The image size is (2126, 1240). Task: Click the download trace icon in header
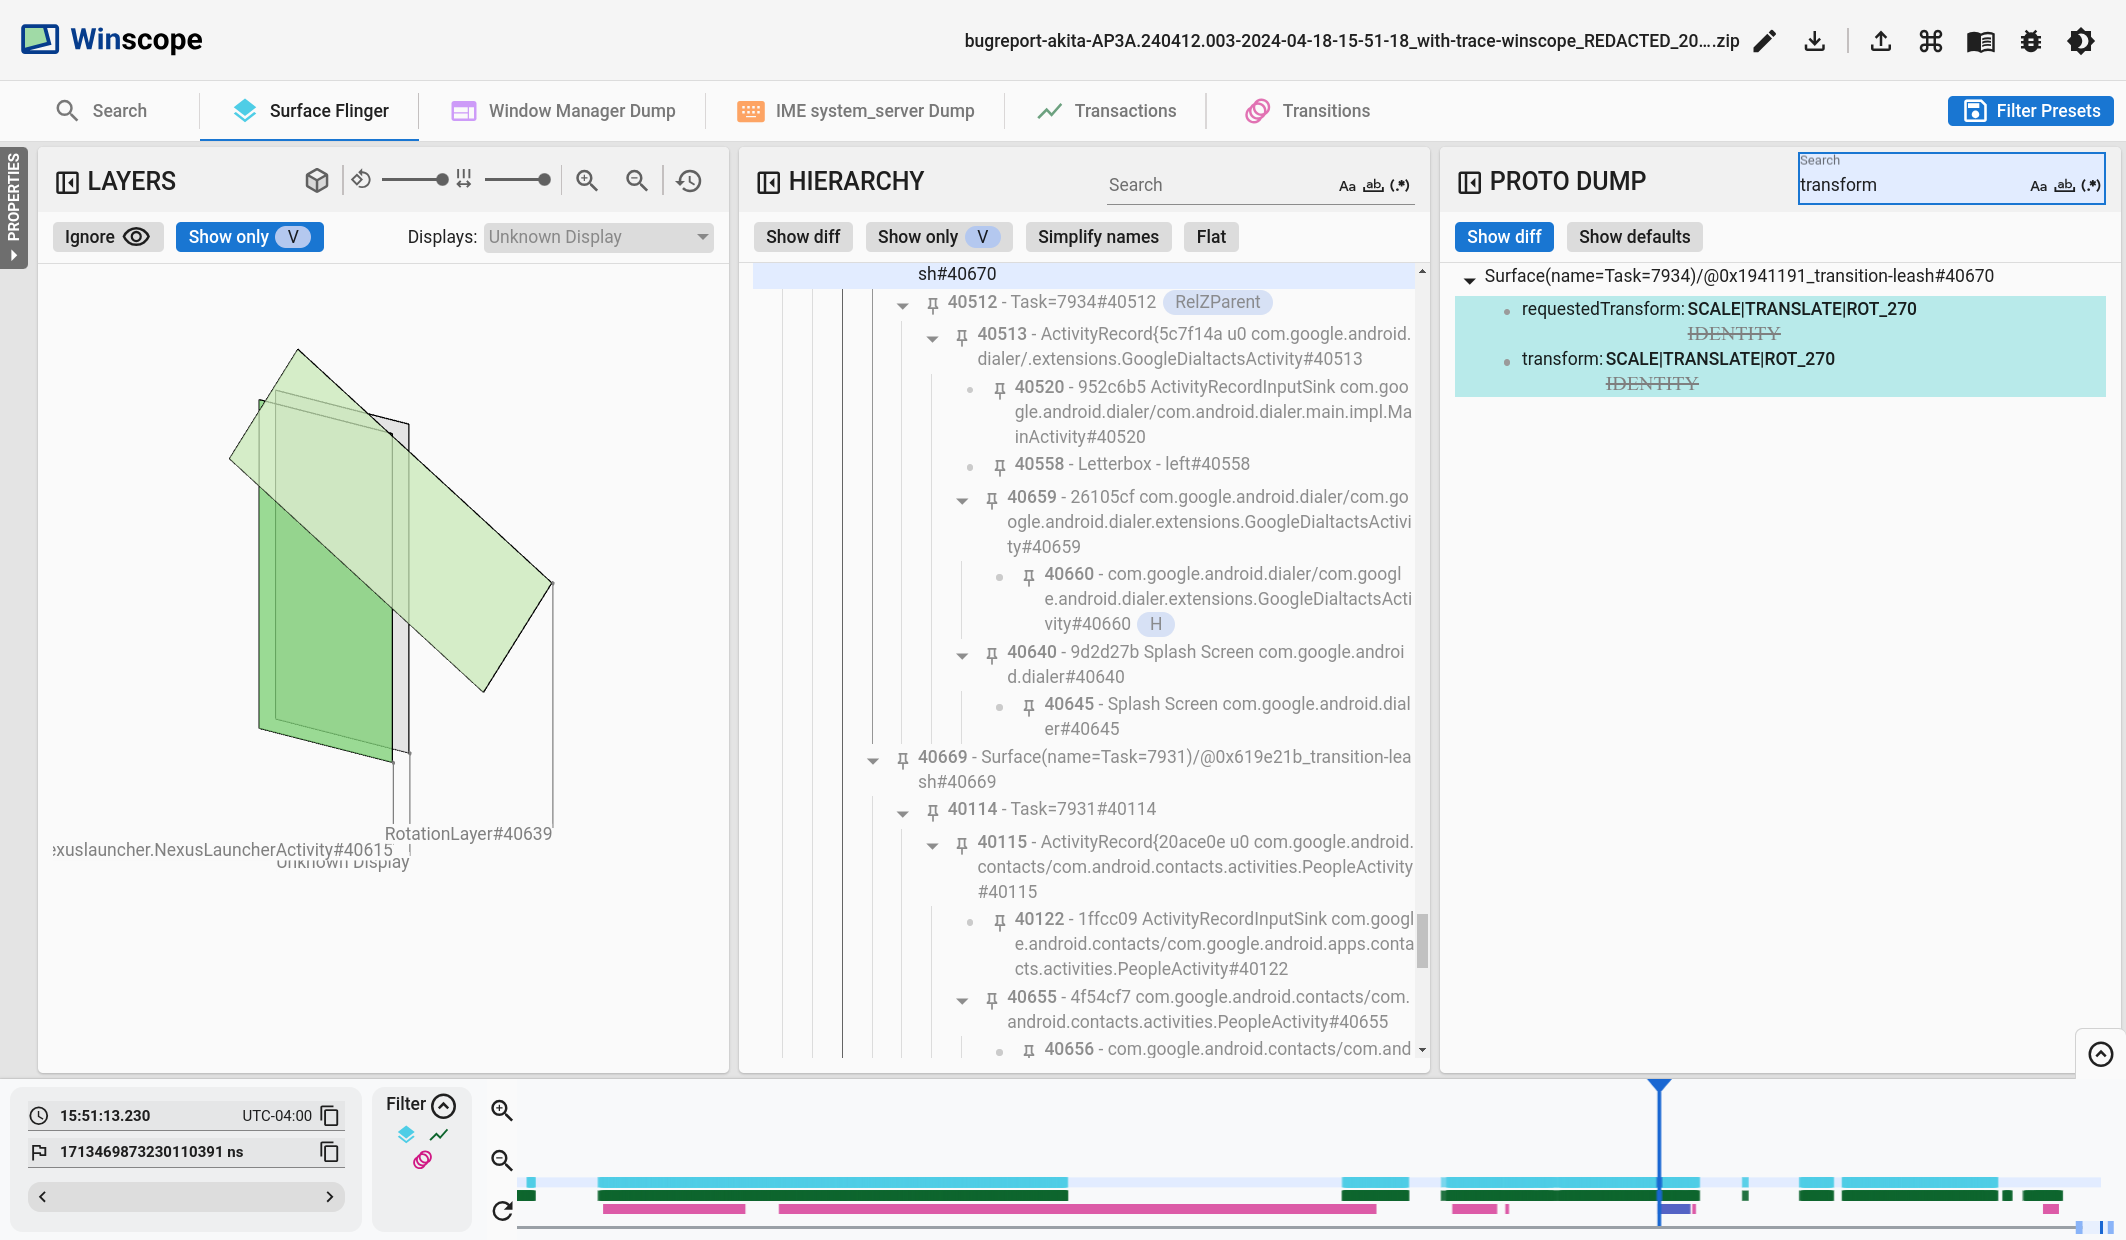pos(1815,41)
